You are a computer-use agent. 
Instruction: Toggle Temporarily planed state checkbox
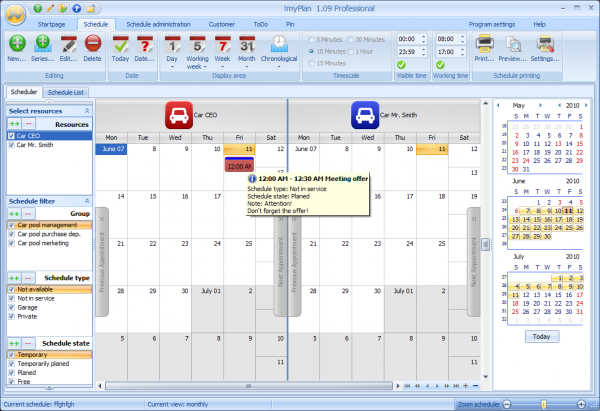coord(11,364)
